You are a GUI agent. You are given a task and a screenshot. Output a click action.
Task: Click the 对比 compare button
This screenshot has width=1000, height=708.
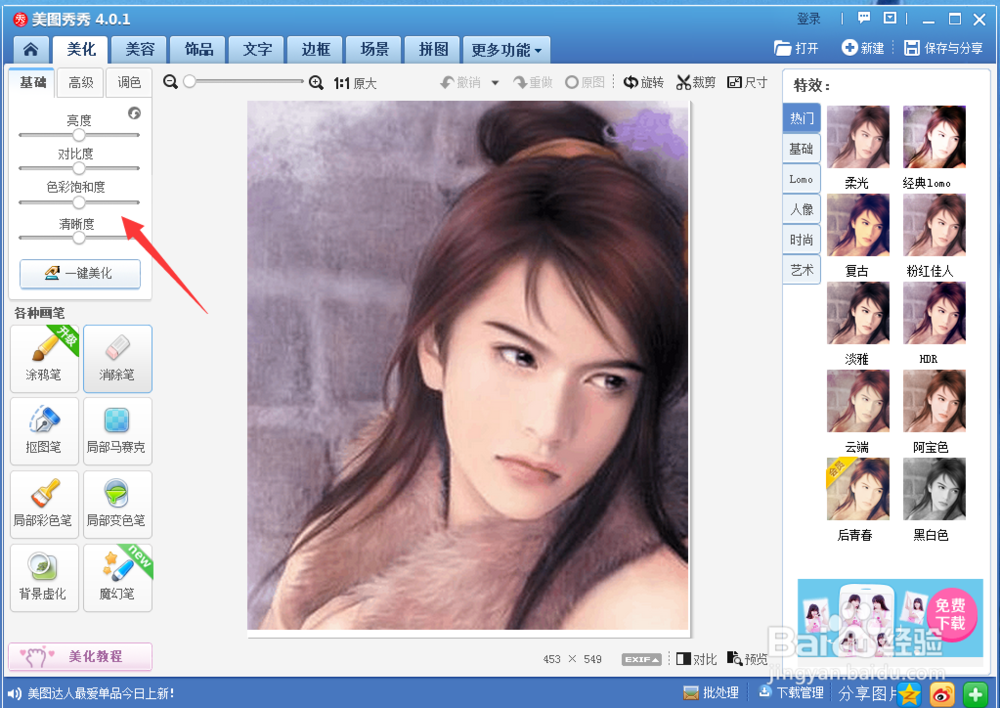pyautogui.click(x=696, y=659)
